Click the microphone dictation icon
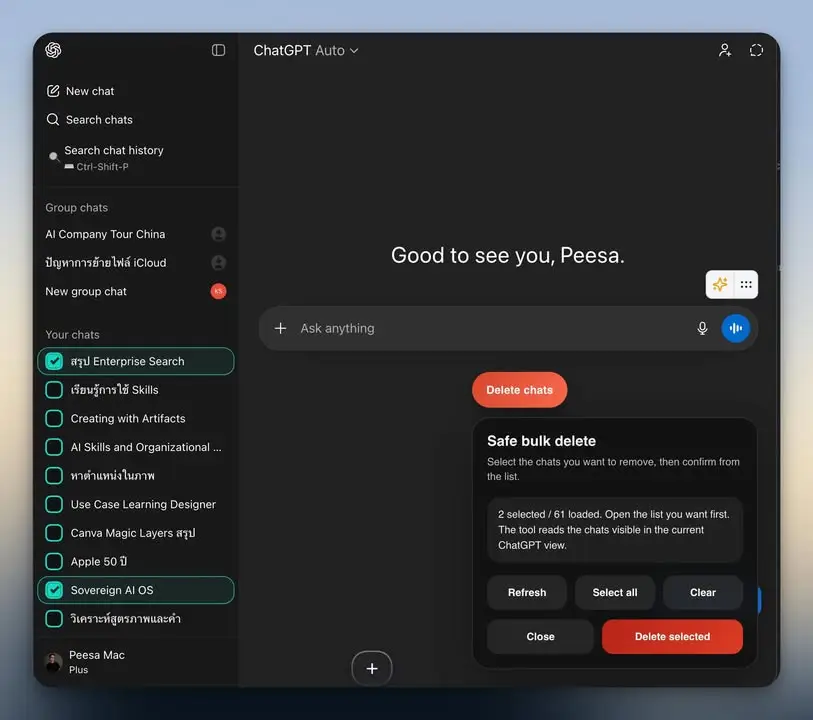Viewport: 813px width, 720px height. pos(702,328)
